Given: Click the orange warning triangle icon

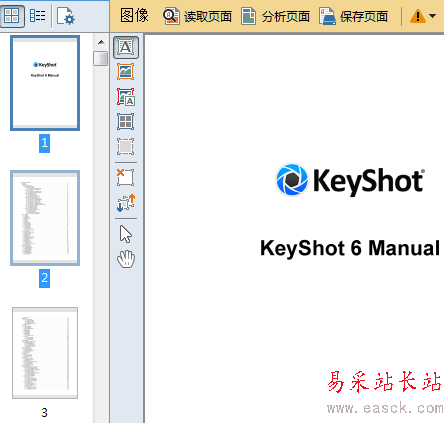Looking at the screenshot, I should click(417, 16).
